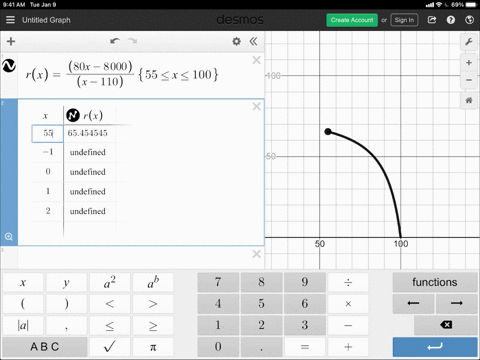Click the Create Account button
This screenshot has width=480, height=360.
coord(352,20)
